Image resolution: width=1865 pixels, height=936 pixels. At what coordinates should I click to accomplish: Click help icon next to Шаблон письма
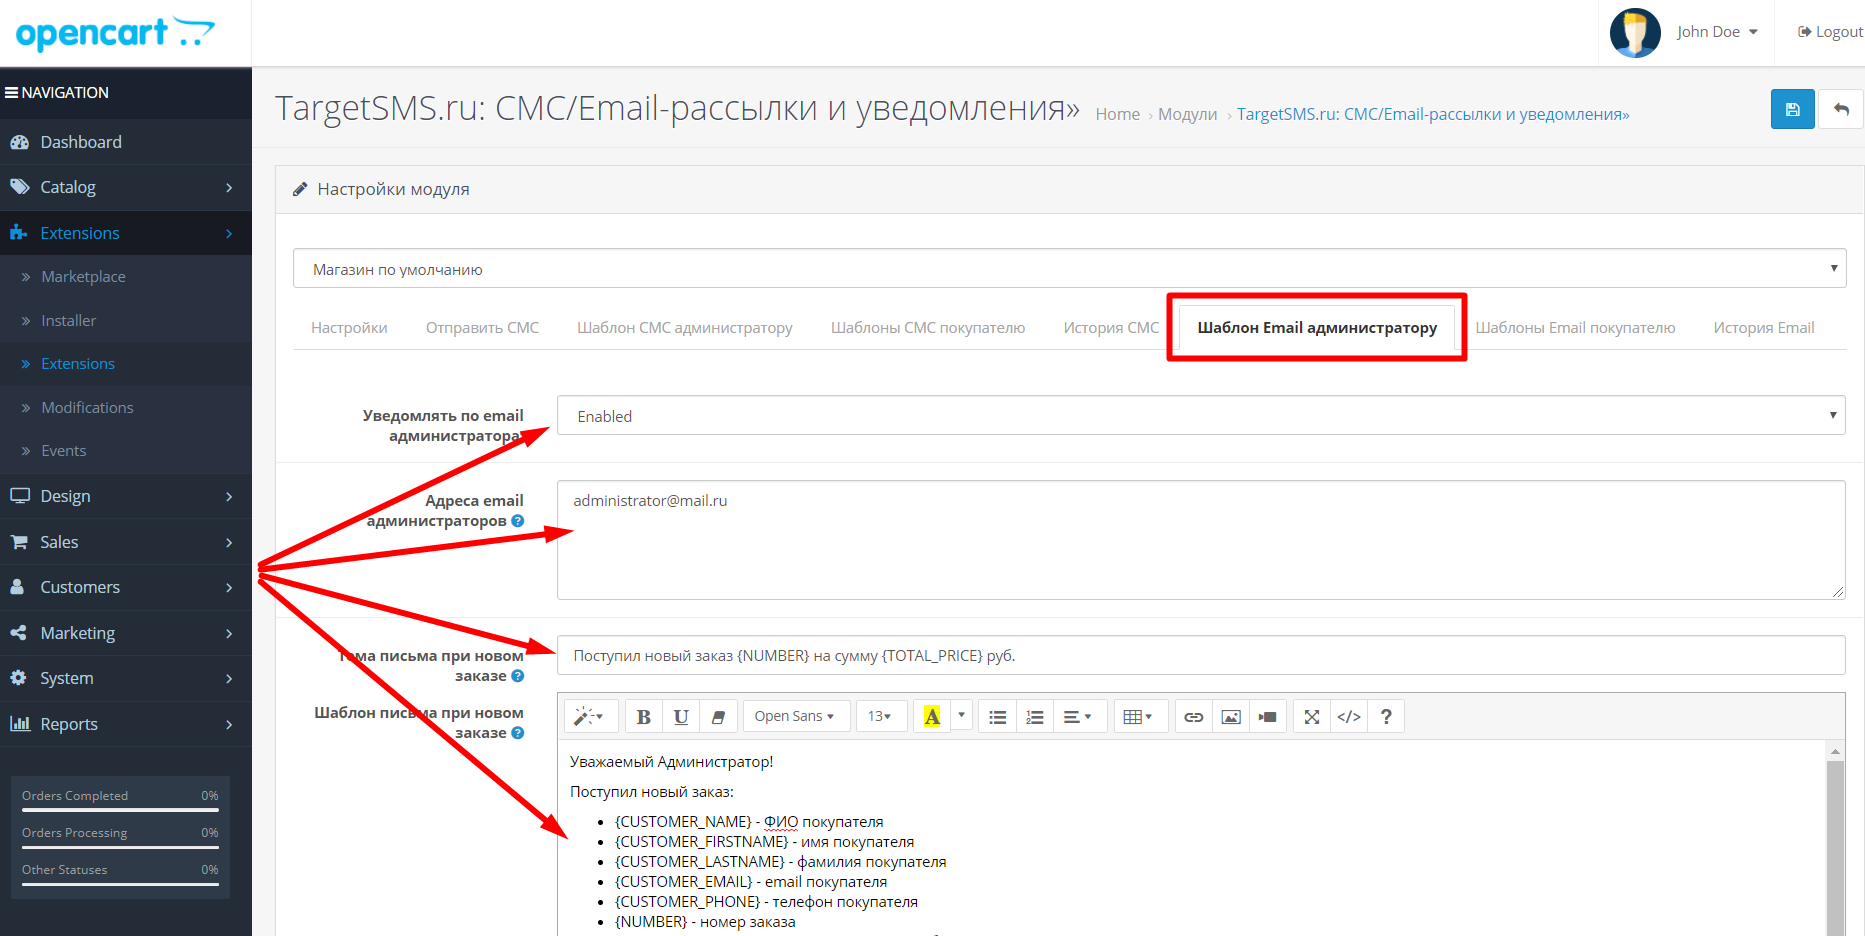point(517,733)
